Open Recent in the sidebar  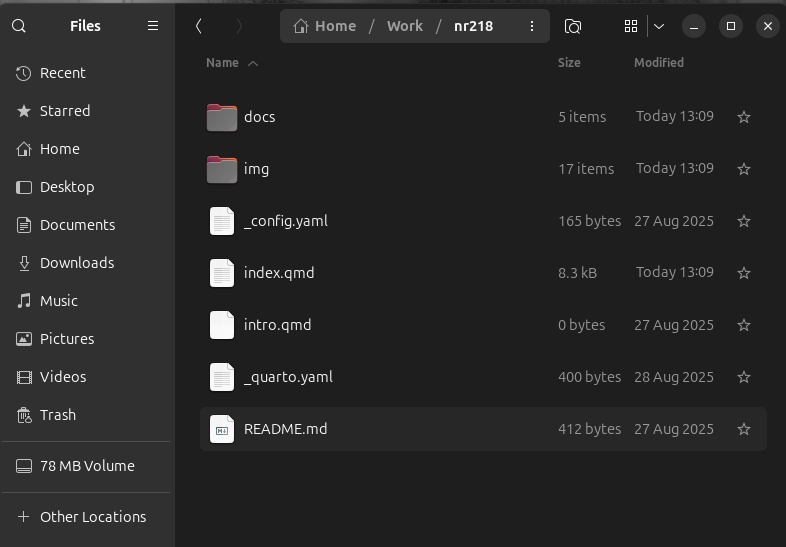(x=62, y=73)
